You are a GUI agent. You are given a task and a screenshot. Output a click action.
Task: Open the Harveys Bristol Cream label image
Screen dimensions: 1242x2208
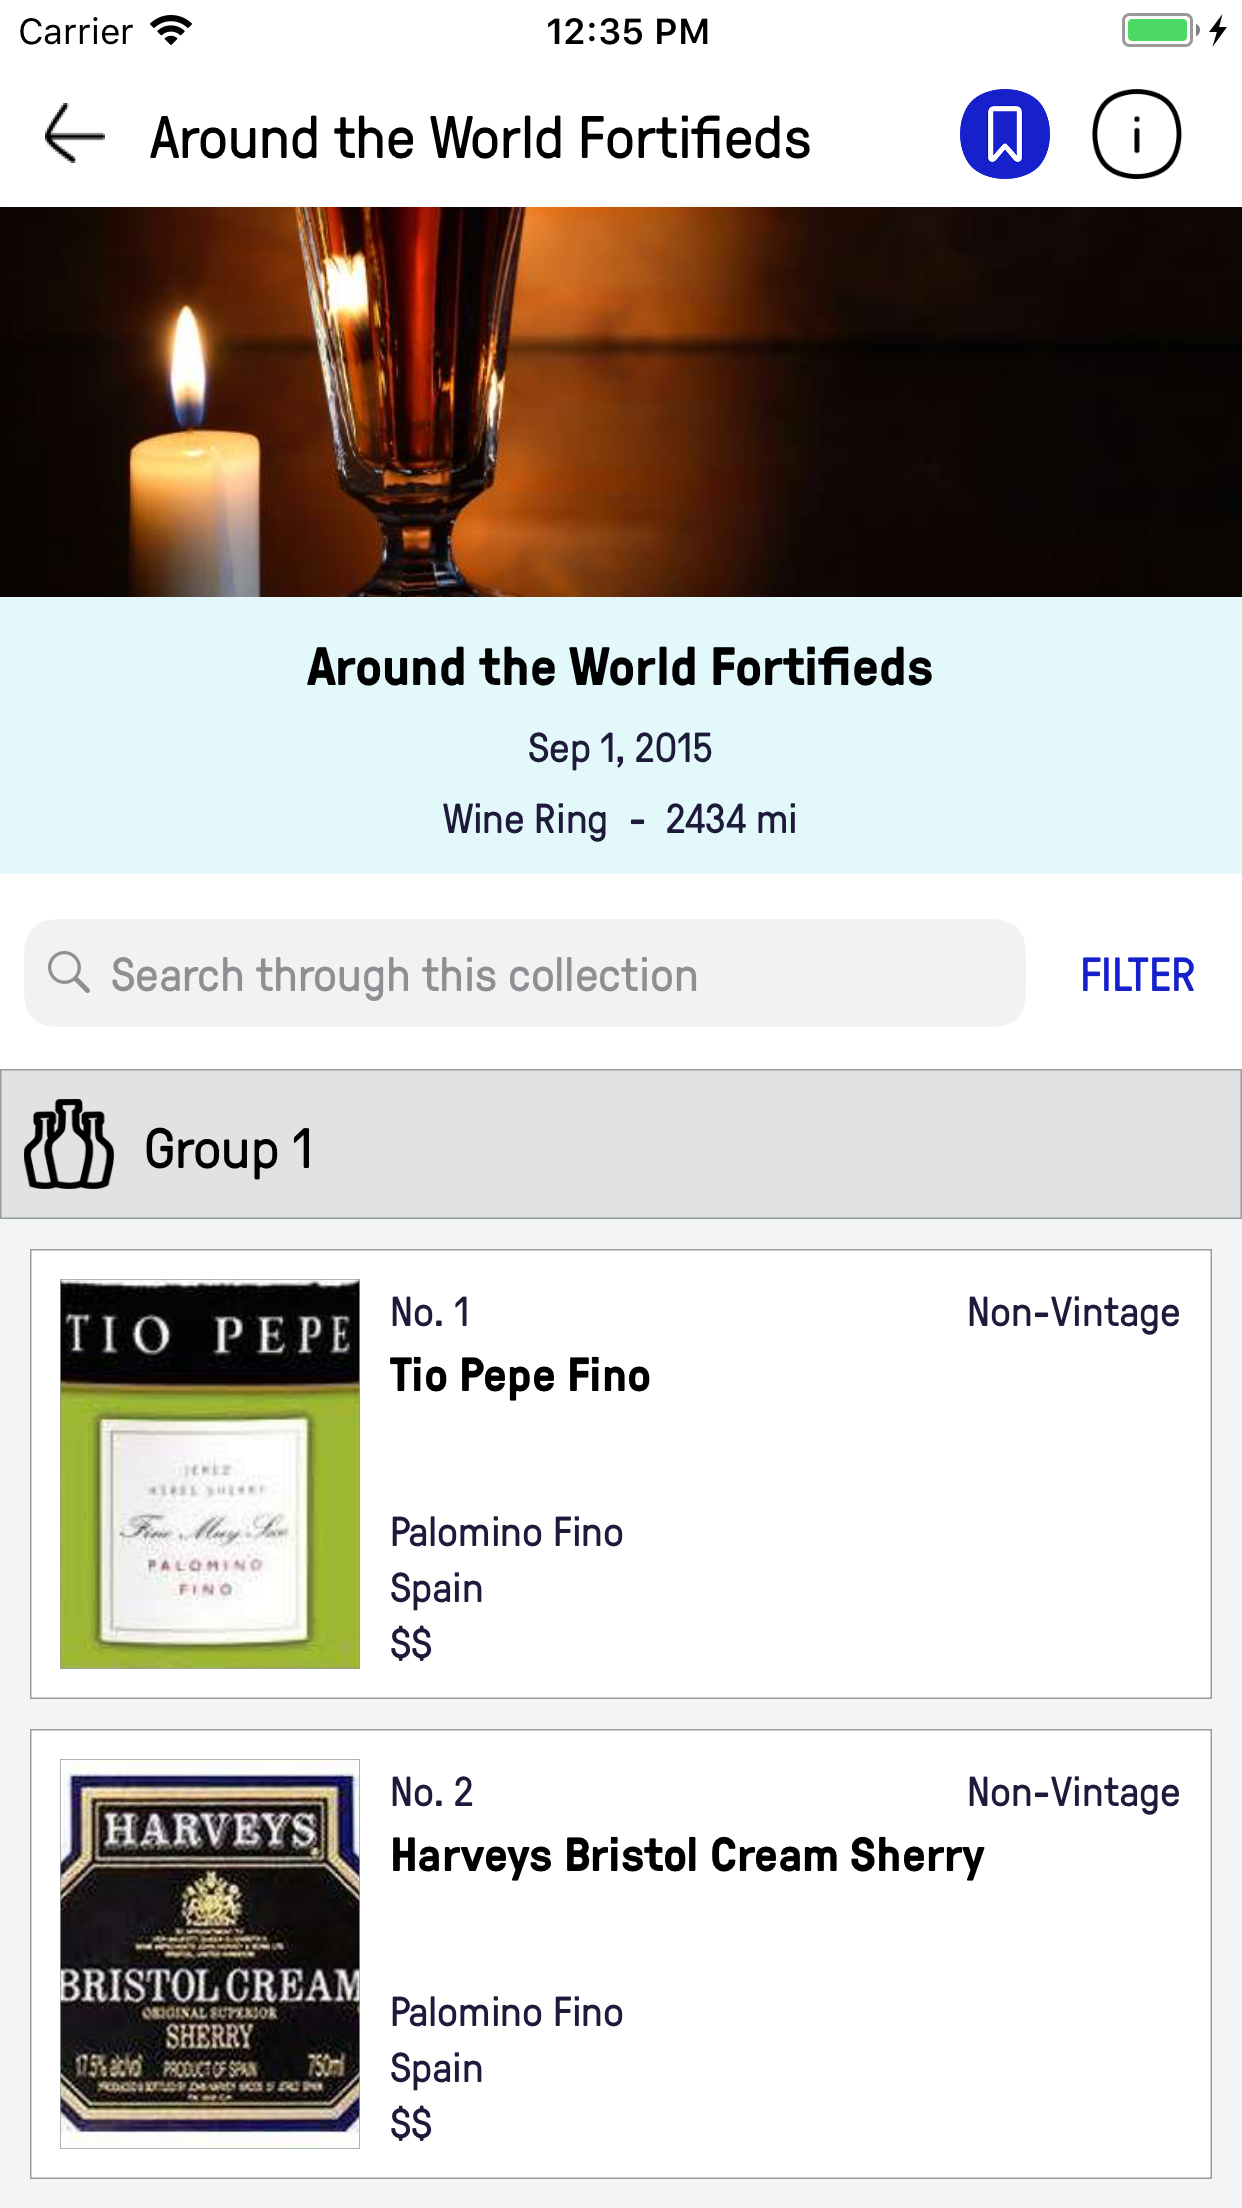pos(210,1953)
